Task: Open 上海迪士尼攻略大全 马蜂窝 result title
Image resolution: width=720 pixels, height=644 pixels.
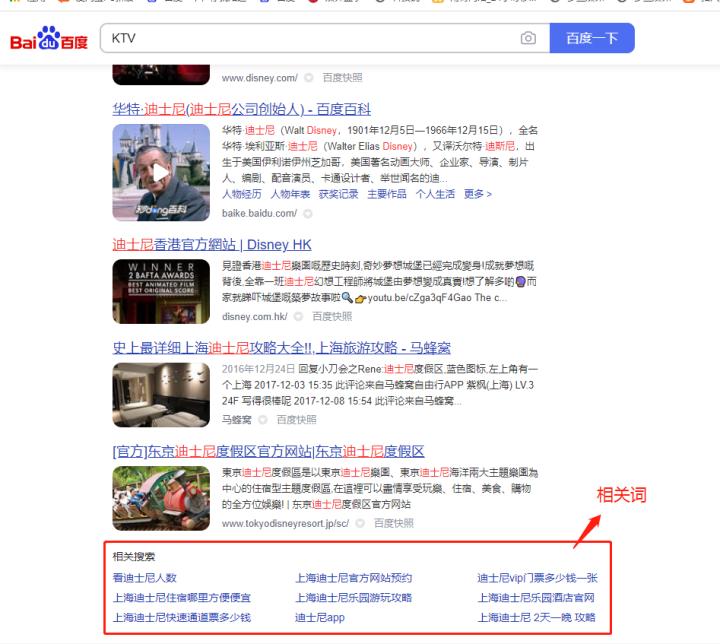Action: [x=281, y=348]
